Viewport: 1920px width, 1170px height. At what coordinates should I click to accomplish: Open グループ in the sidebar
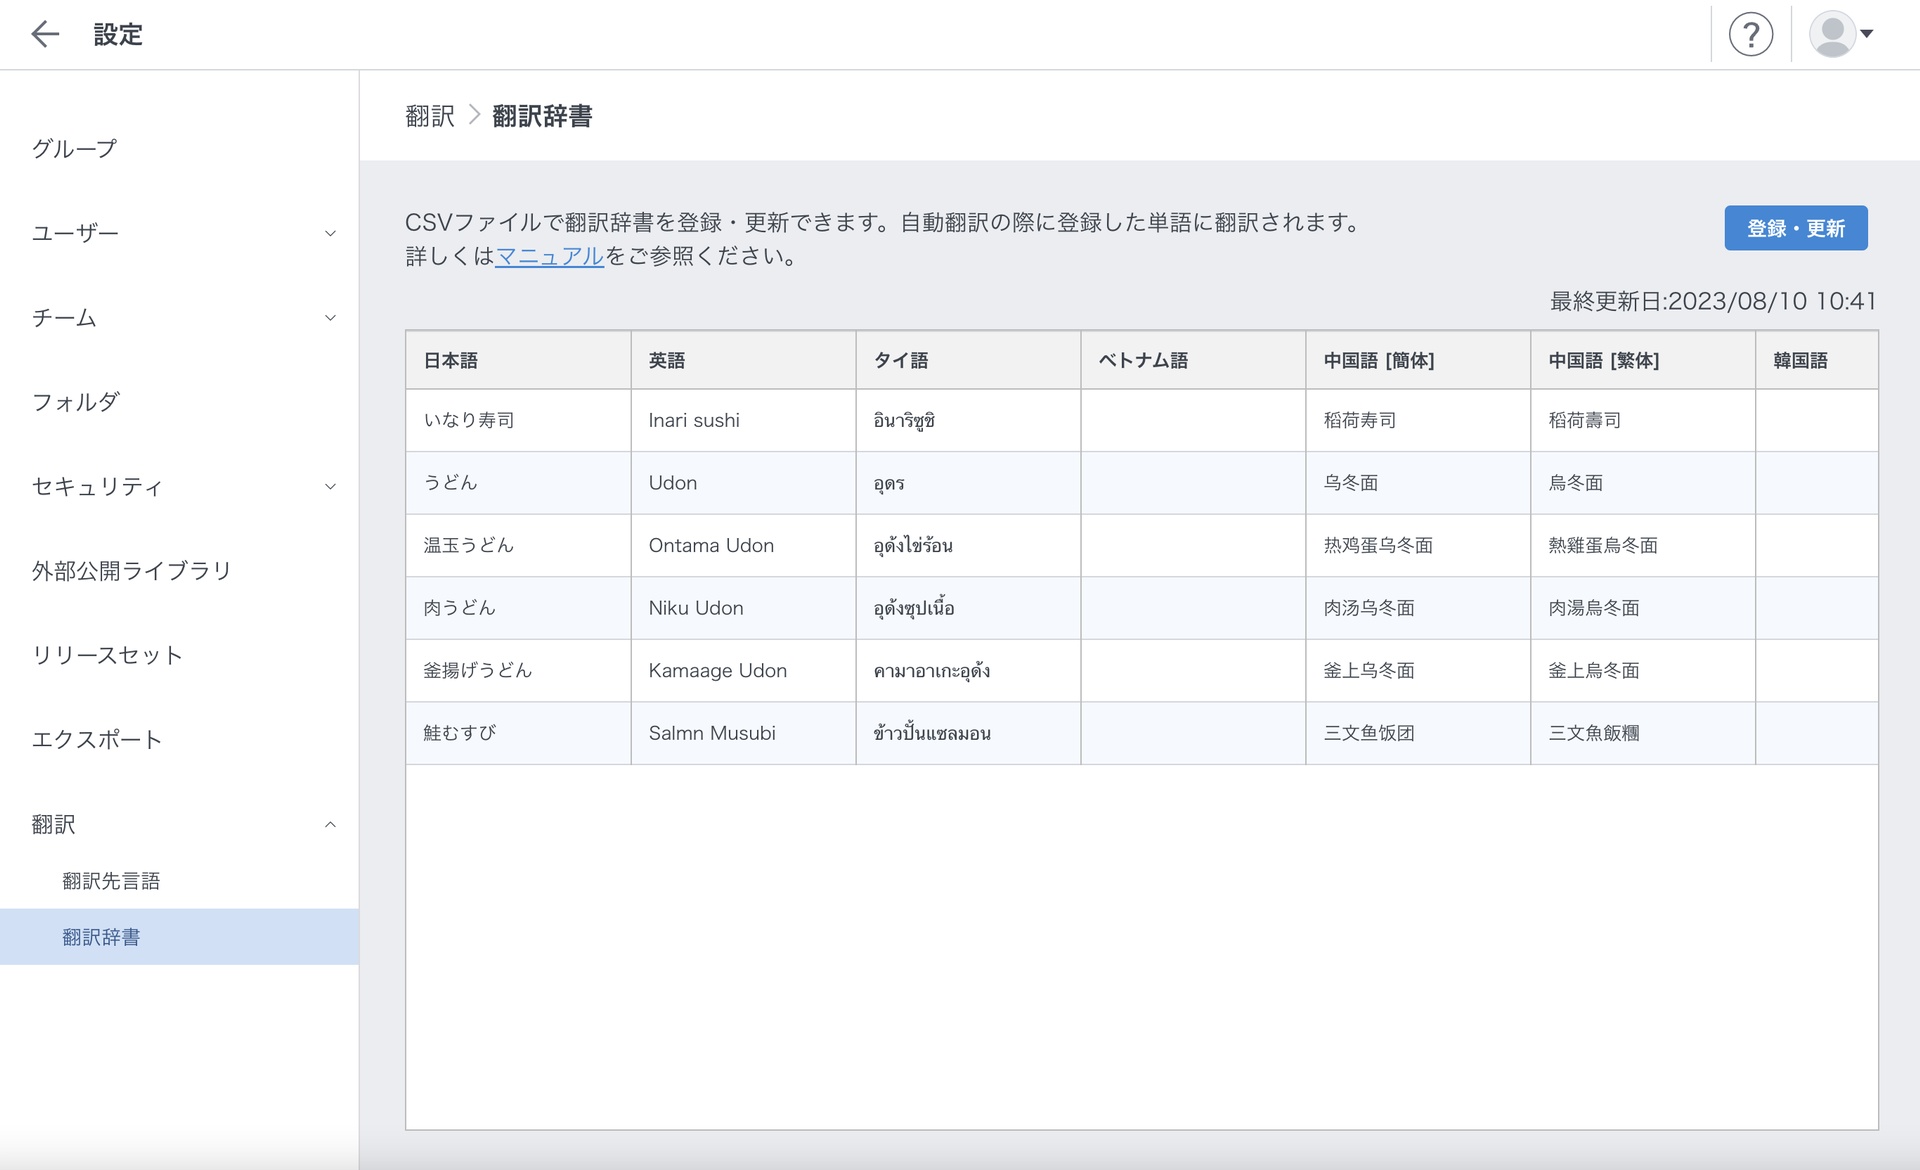pos(74,149)
